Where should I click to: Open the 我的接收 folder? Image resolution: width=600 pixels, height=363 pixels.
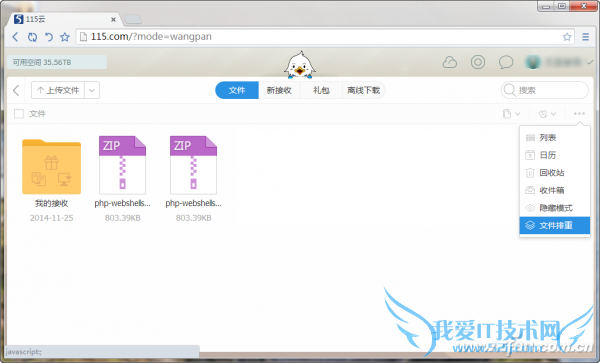point(52,167)
